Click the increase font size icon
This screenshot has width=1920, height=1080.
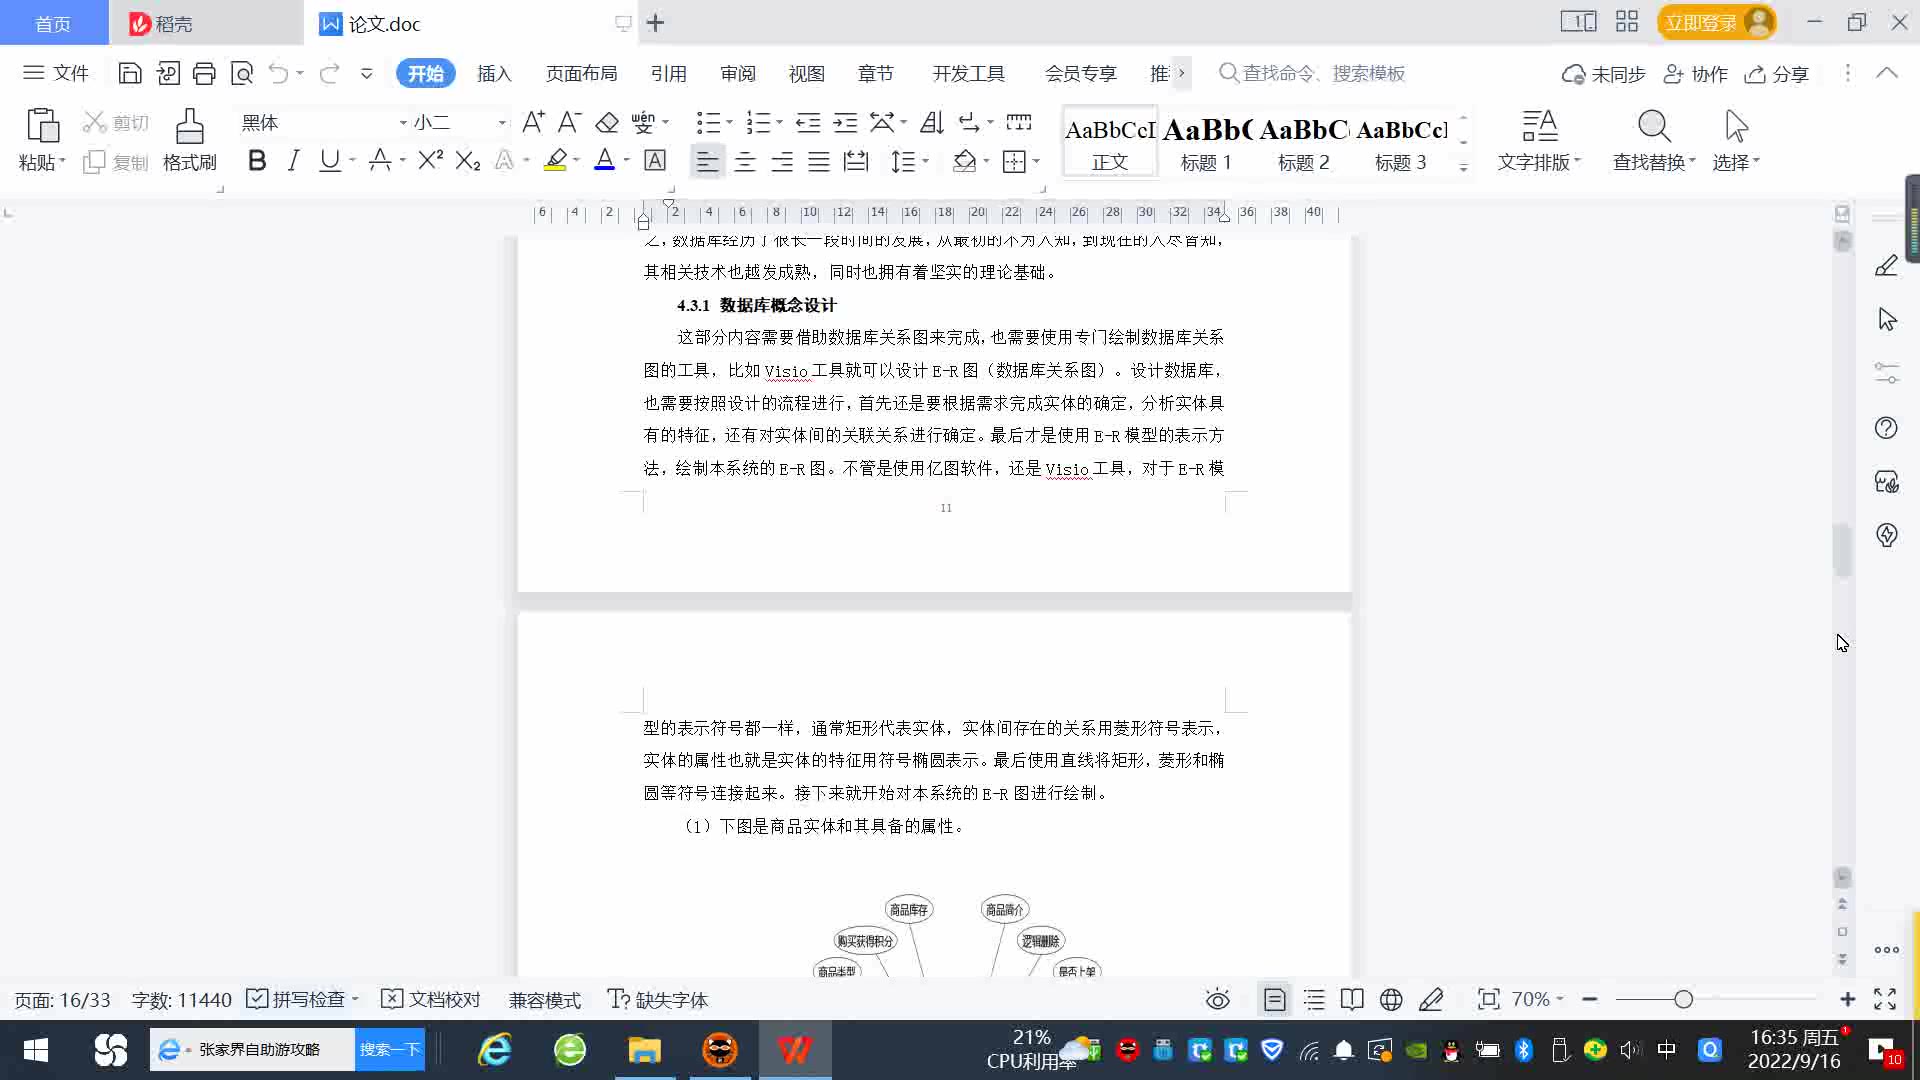point(533,122)
